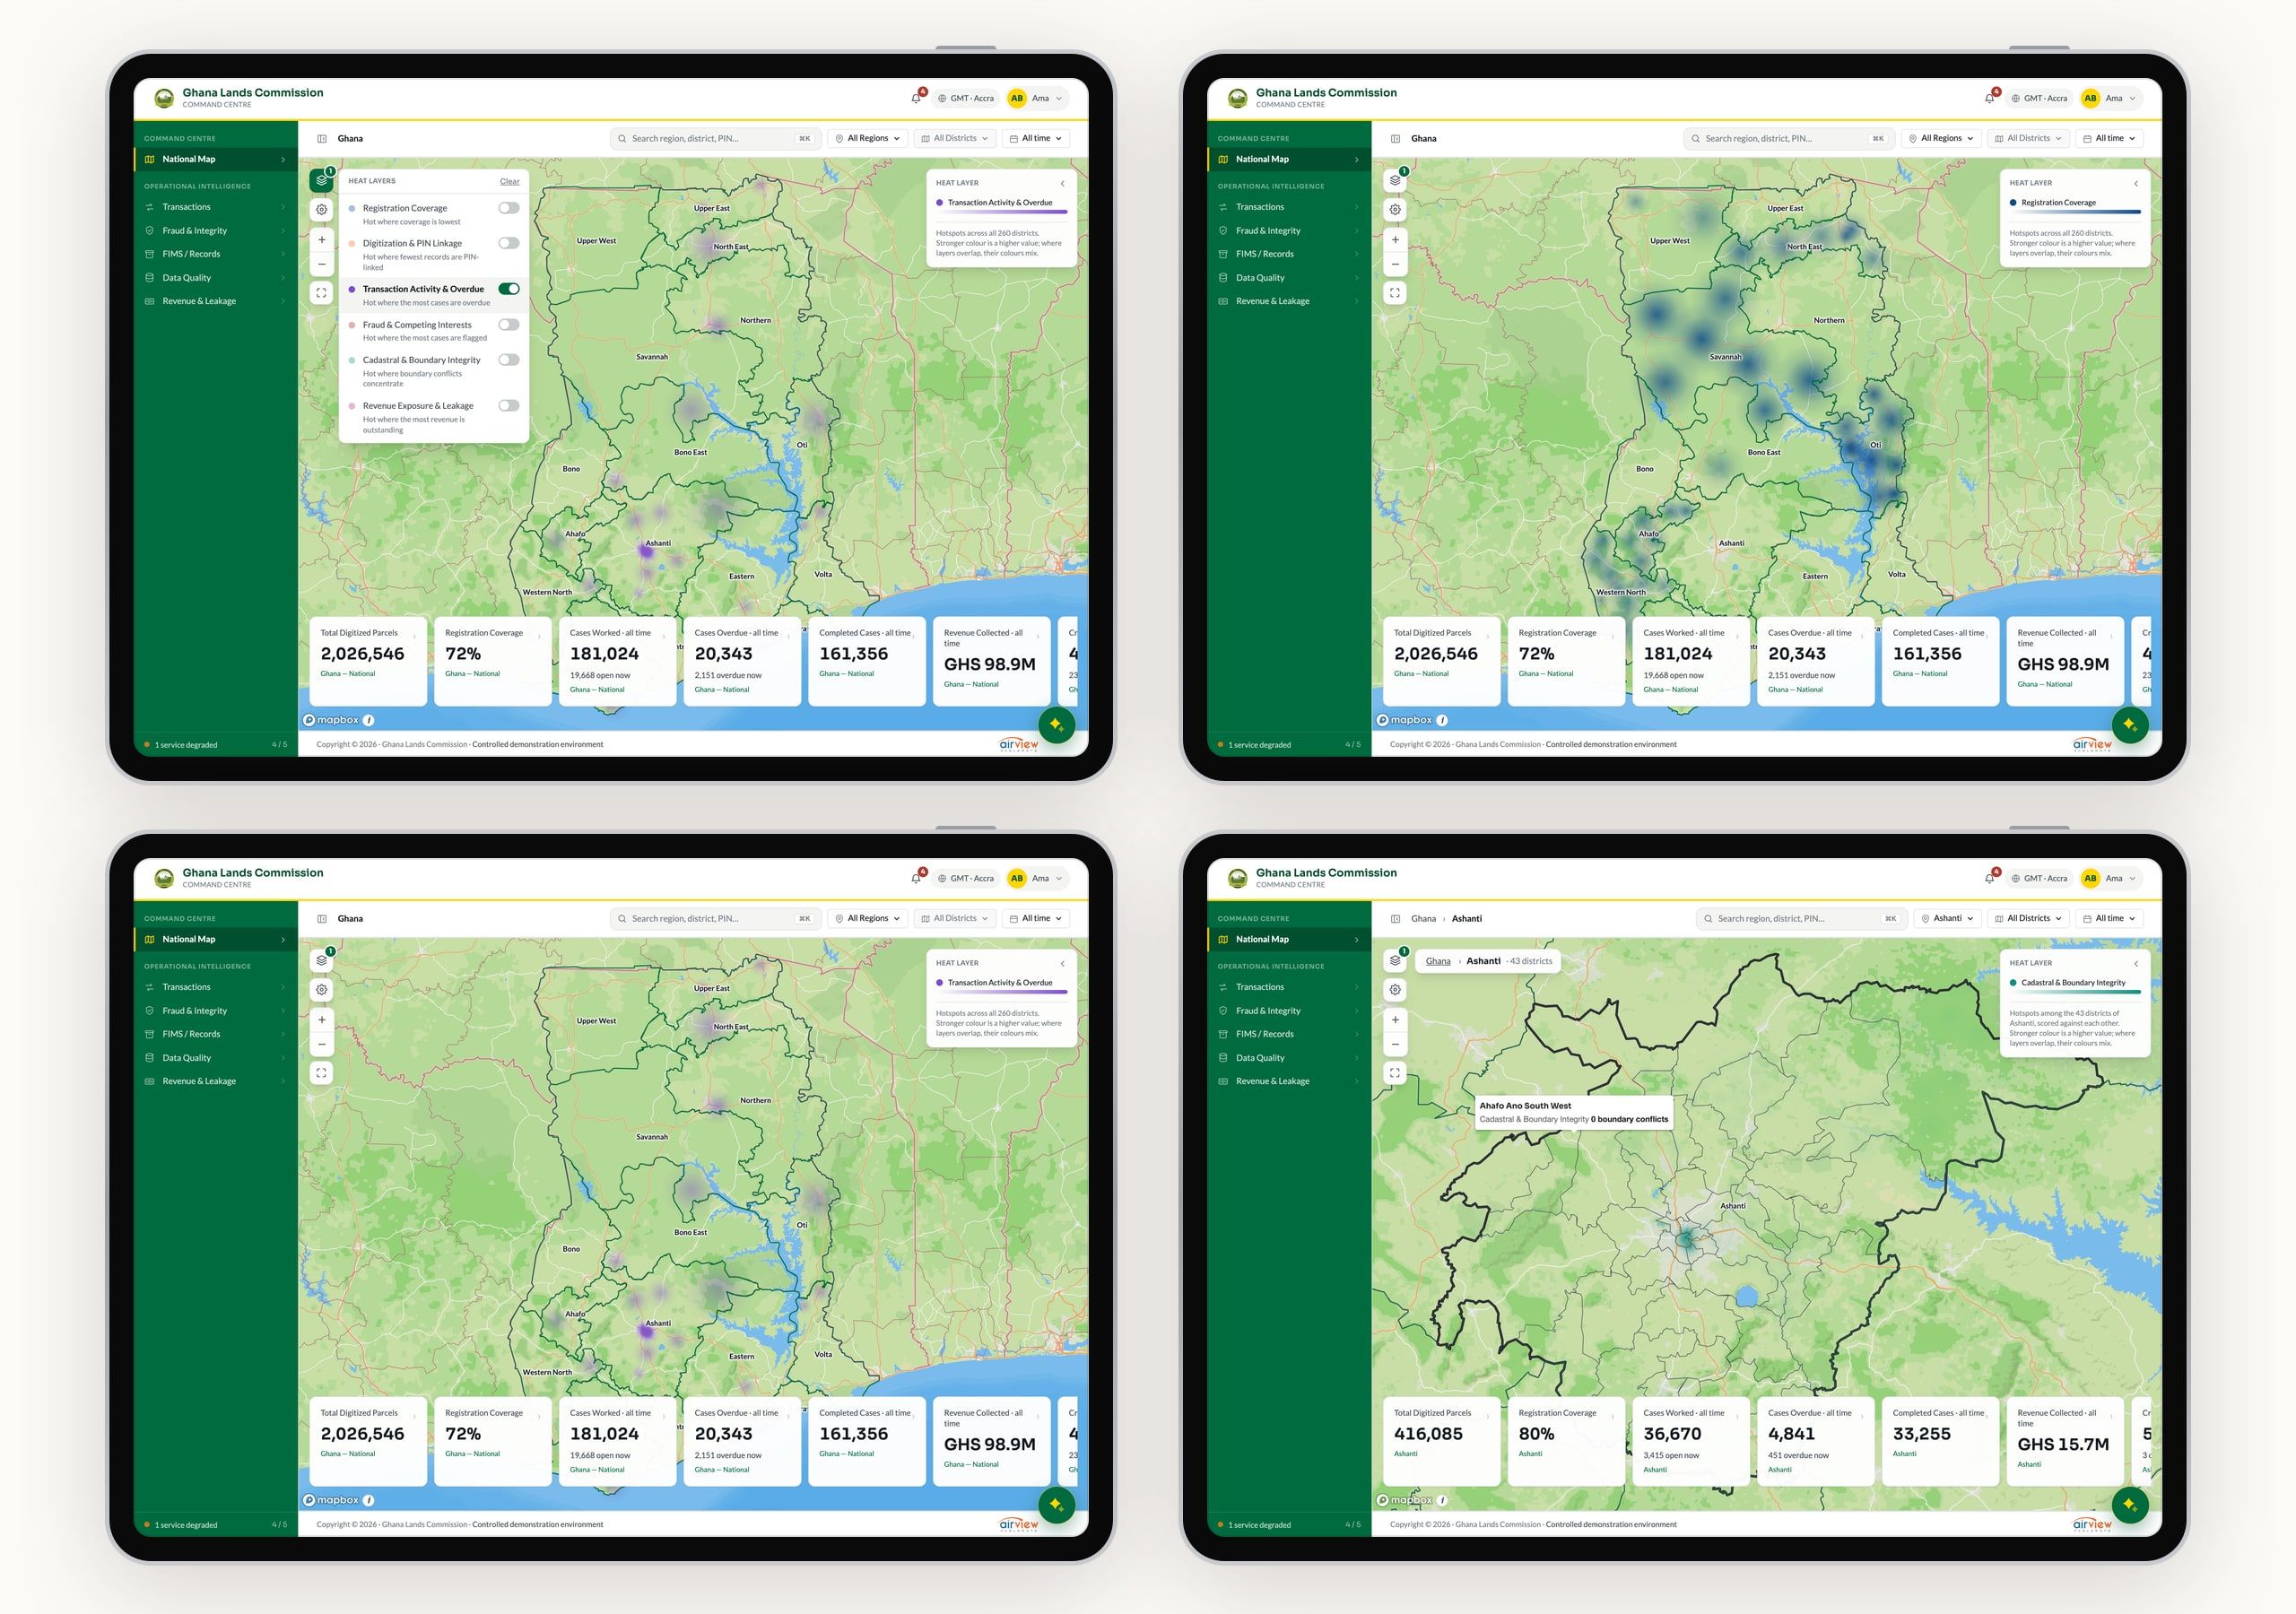Screen dimensions: 2296x1614
Task: Click GMT · Accra button on Ashanti screen
Action: point(2040,878)
